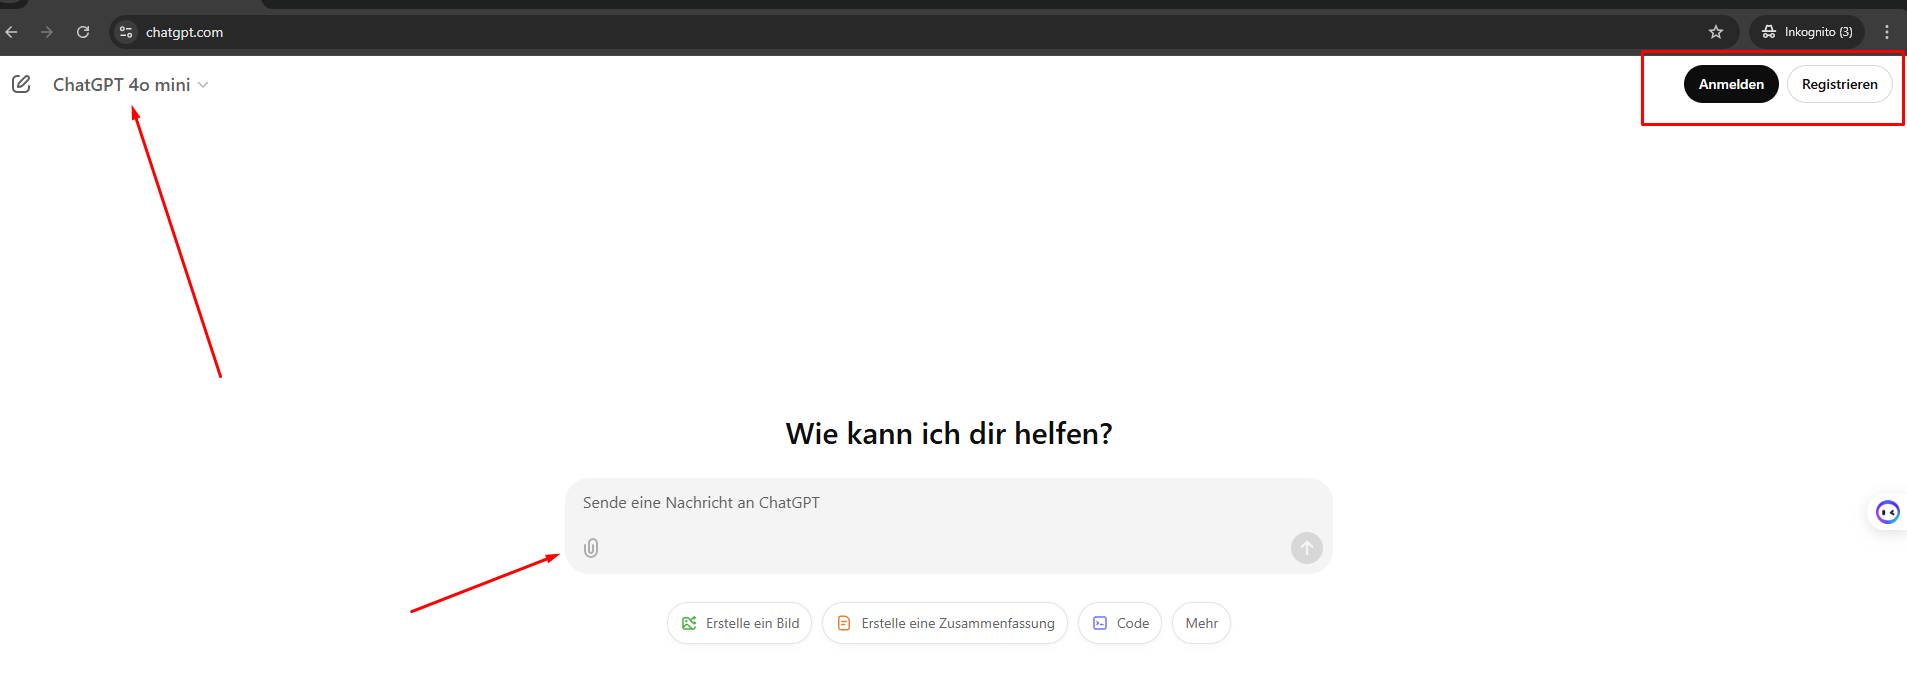This screenshot has width=1907, height=683.
Task: Open the browser three-dot menu
Action: tap(1886, 32)
